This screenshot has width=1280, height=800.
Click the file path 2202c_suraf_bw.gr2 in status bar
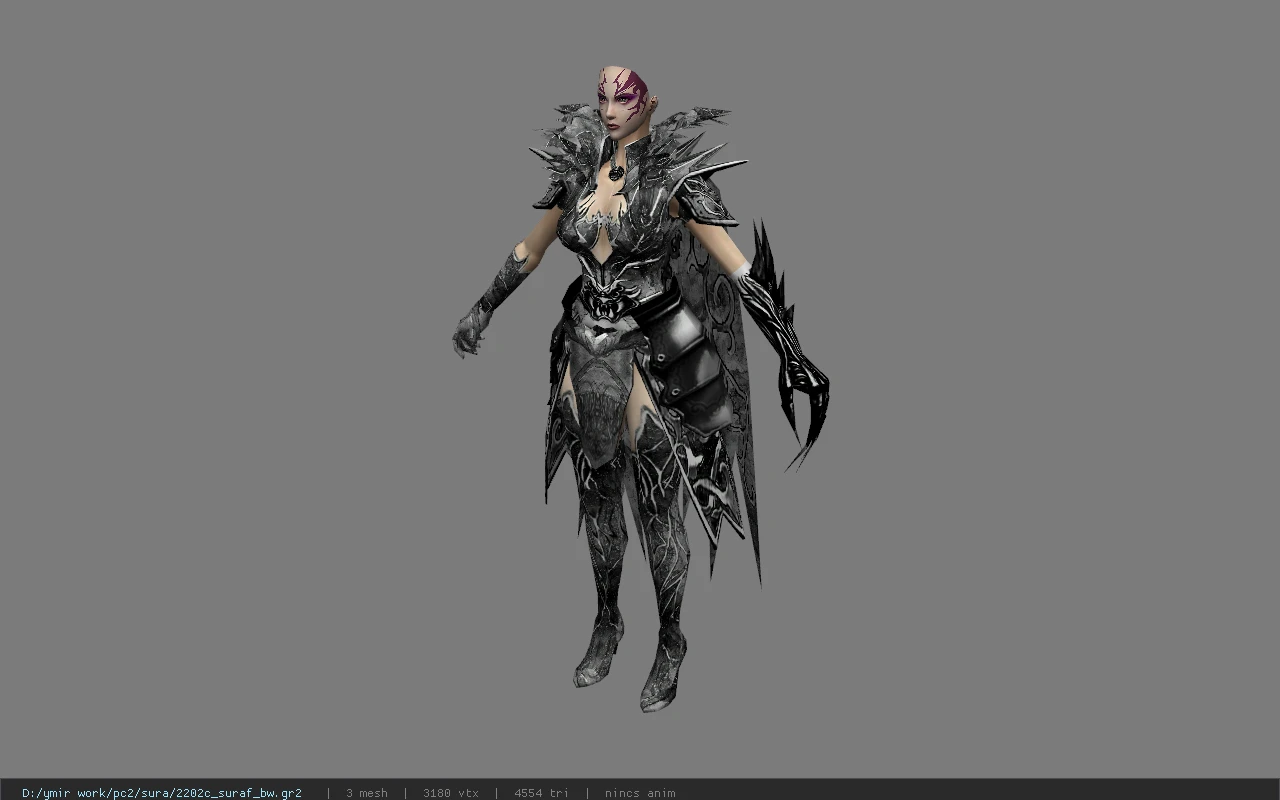162,793
